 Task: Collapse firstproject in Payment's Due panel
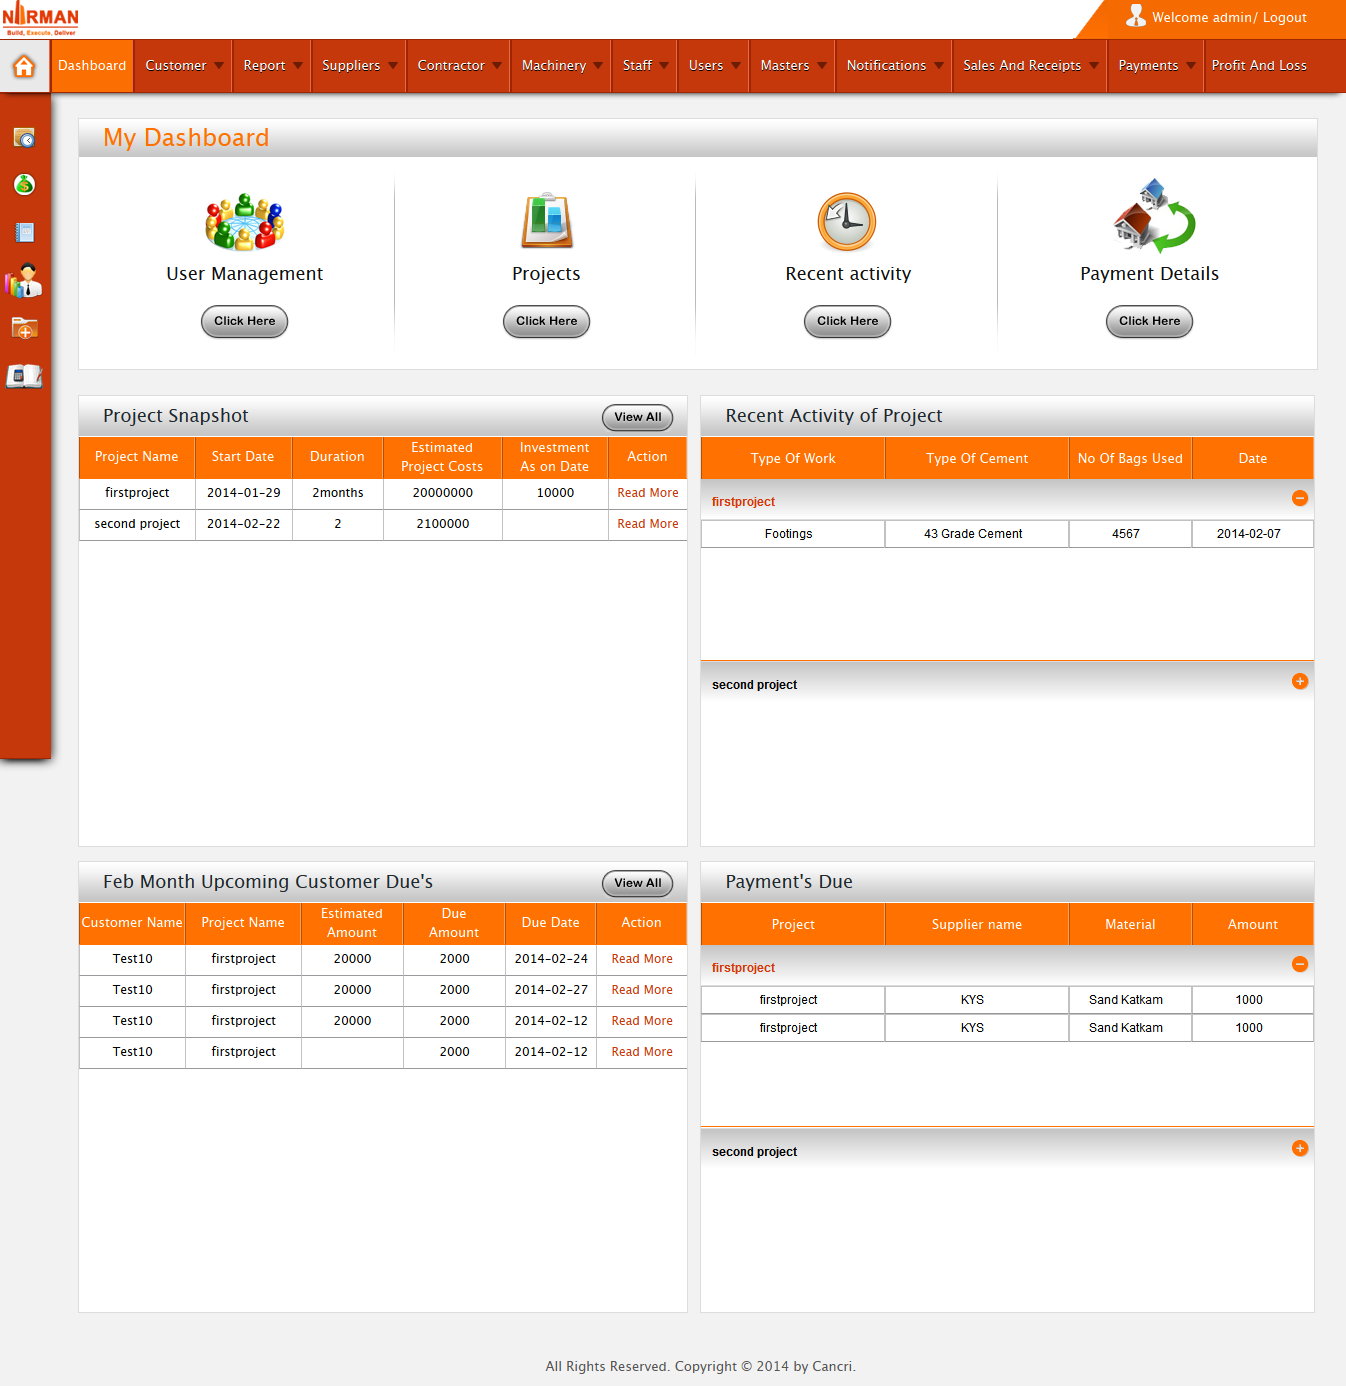1299,964
